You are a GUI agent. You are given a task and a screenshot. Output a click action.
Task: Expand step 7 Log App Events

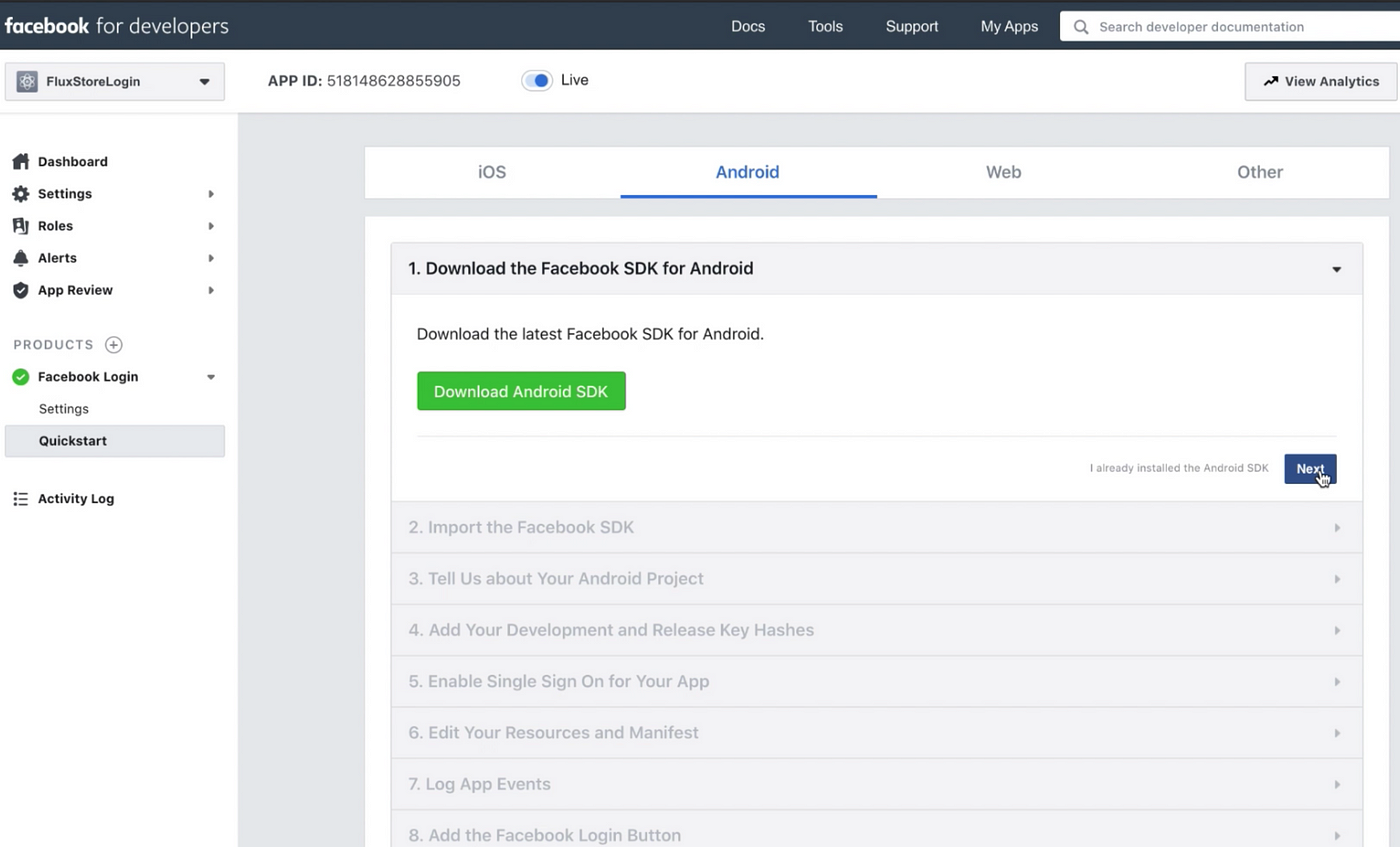(877, 784)
